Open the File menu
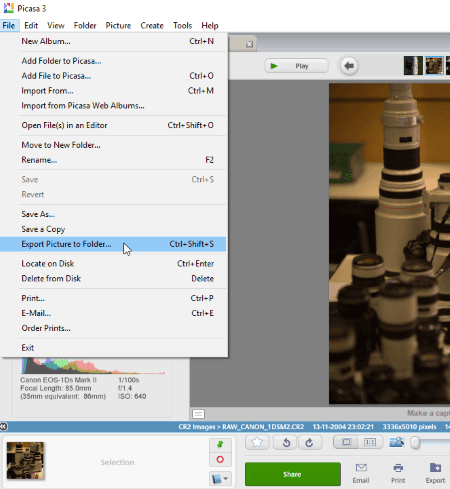Image resolution: width=450 pixels, height=489 pixels. click(x=9, y=25)
